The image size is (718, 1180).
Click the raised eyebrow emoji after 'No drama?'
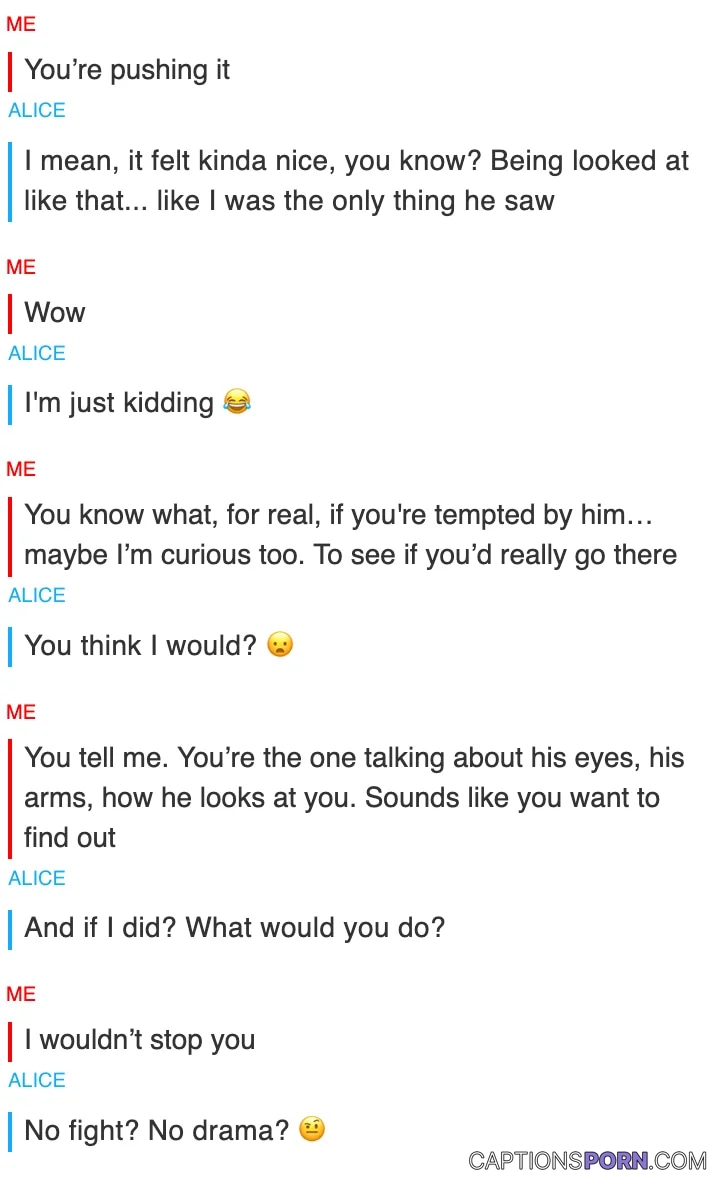click(312, 1130)
